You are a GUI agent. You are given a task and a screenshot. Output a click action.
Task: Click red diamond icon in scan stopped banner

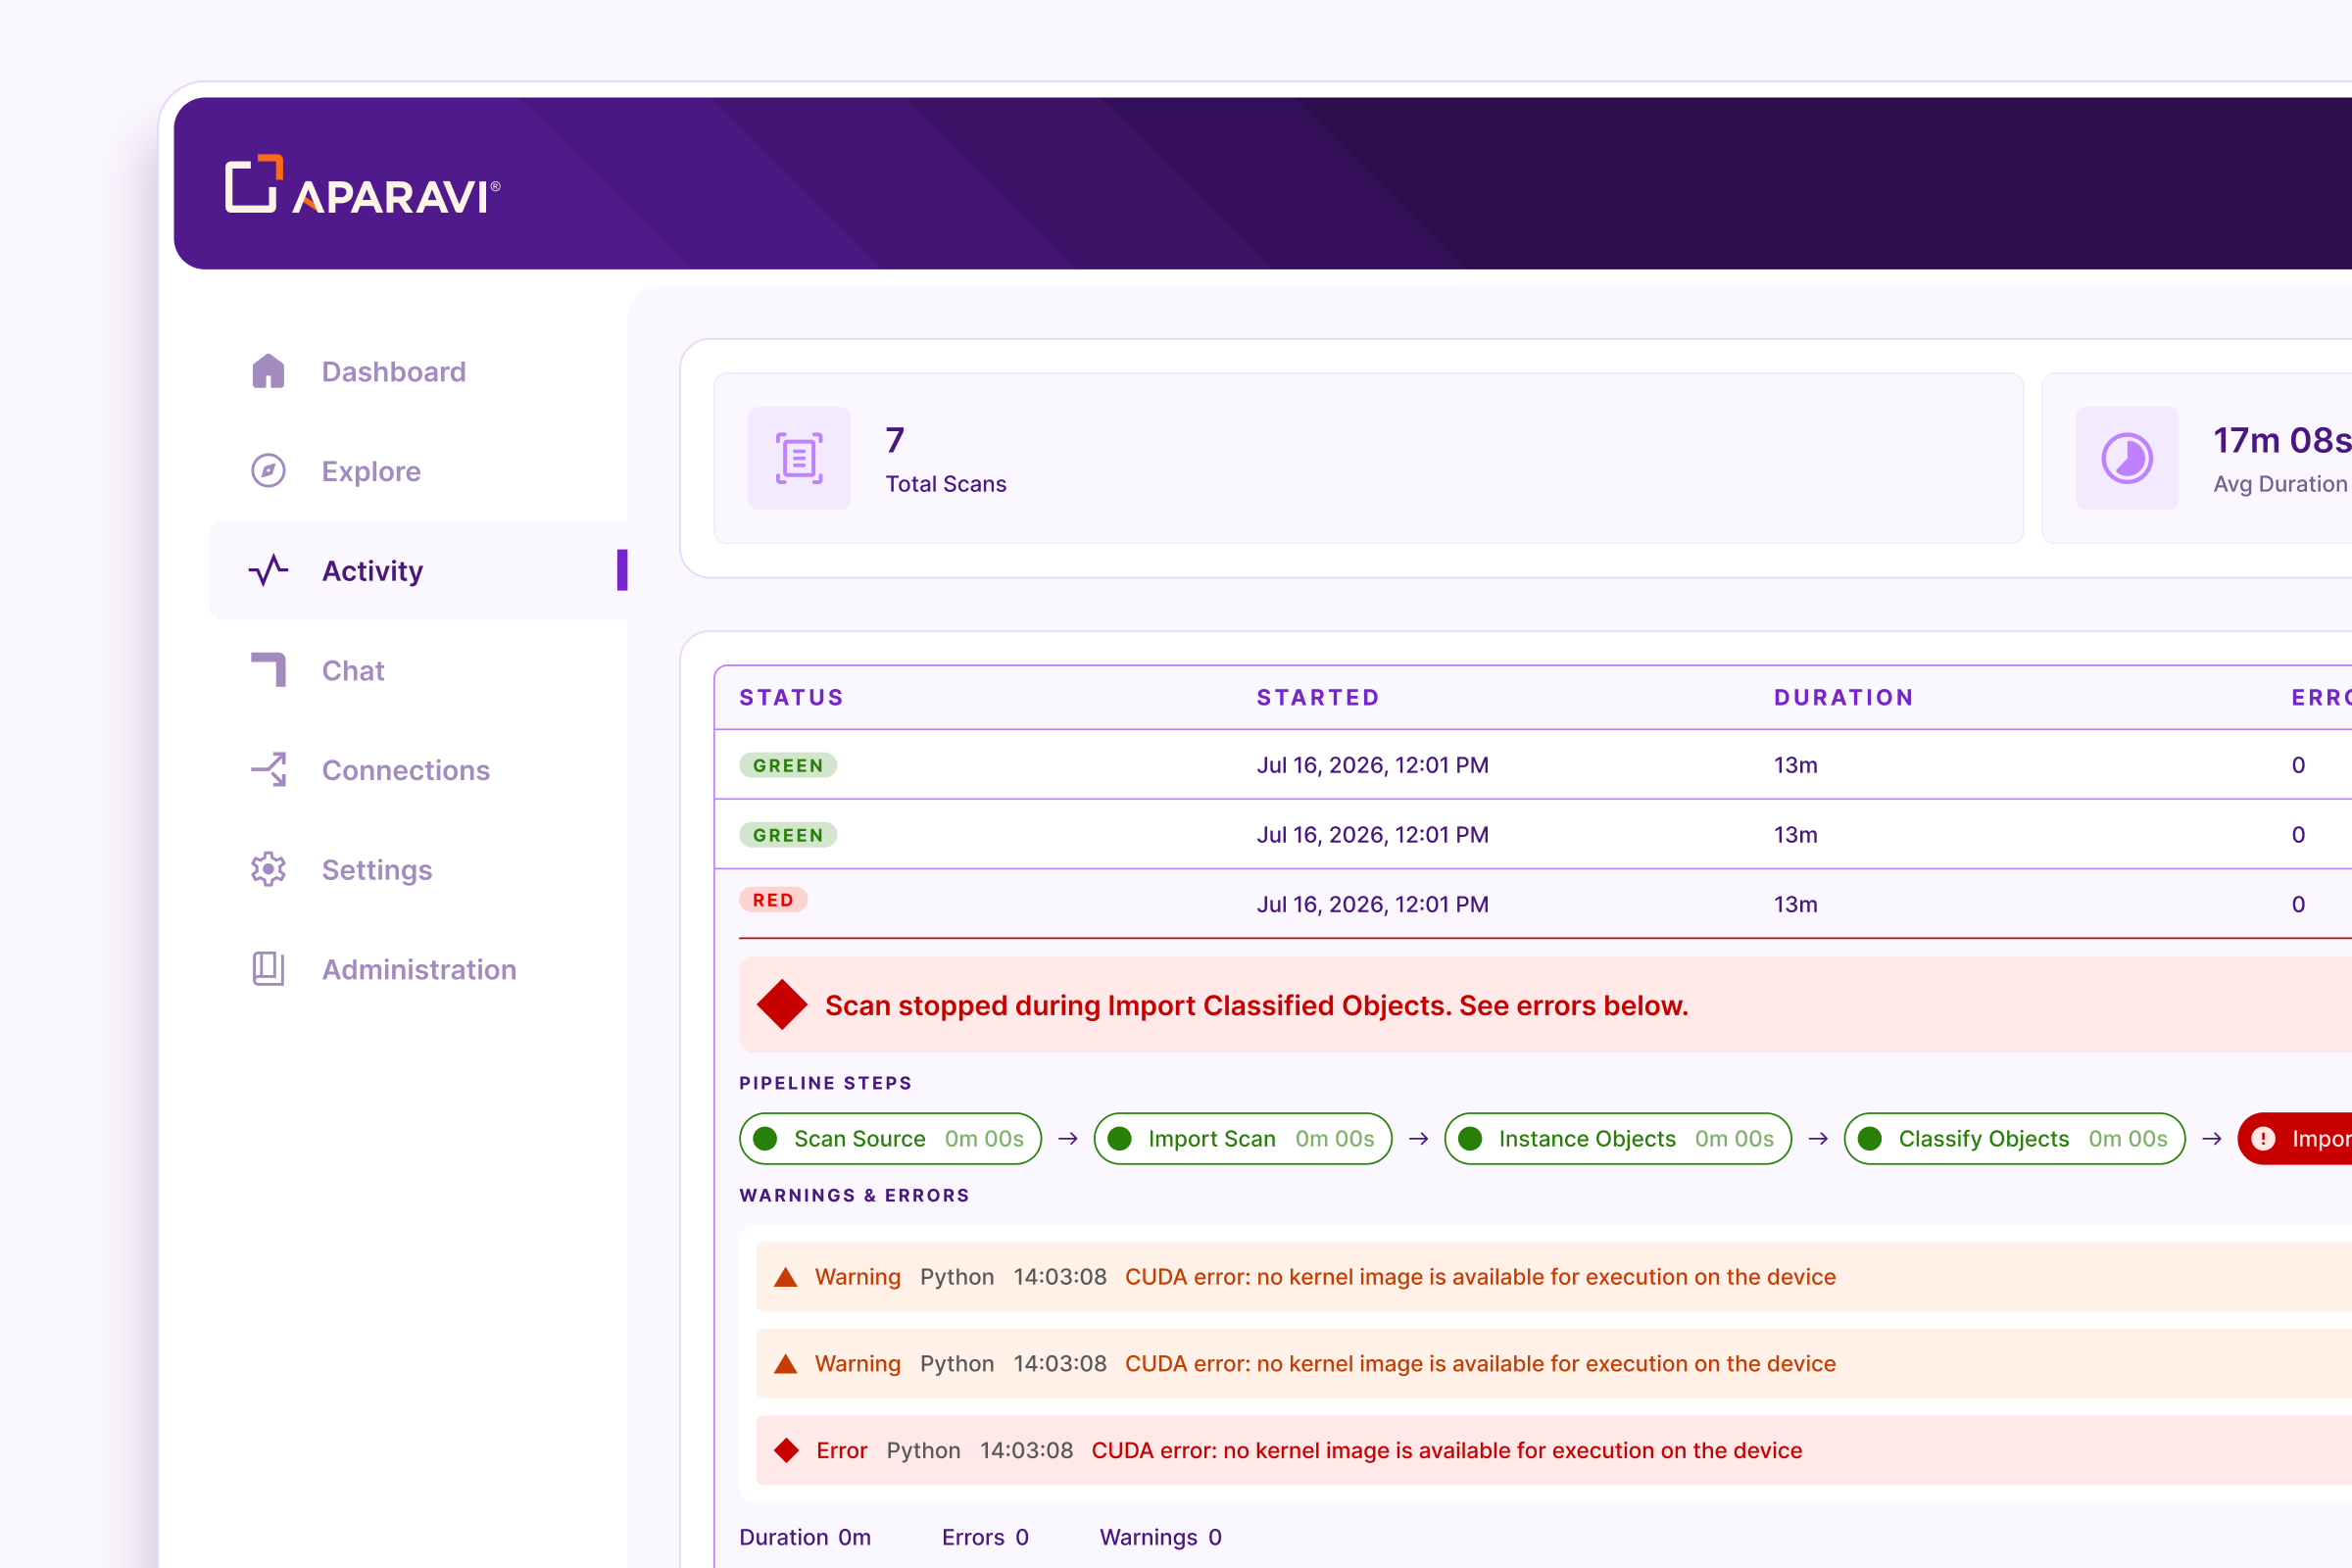(x=782, y=1004)
